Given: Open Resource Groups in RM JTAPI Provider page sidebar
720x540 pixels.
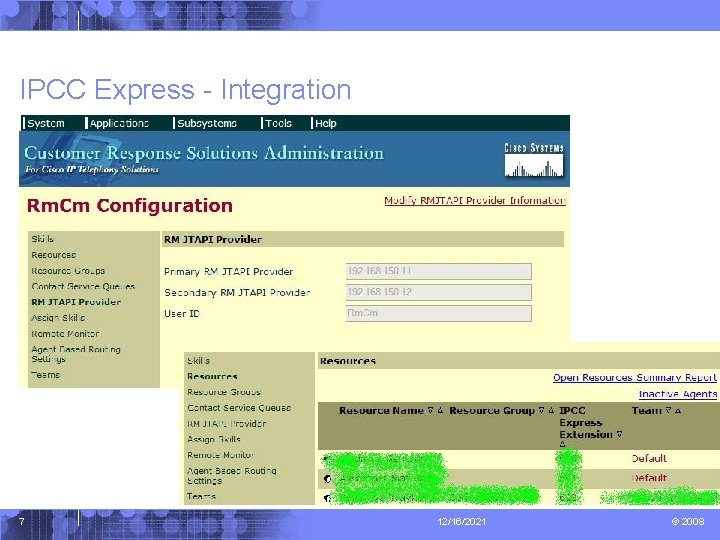Looking at the screenshot, I should tap(68, 271).
